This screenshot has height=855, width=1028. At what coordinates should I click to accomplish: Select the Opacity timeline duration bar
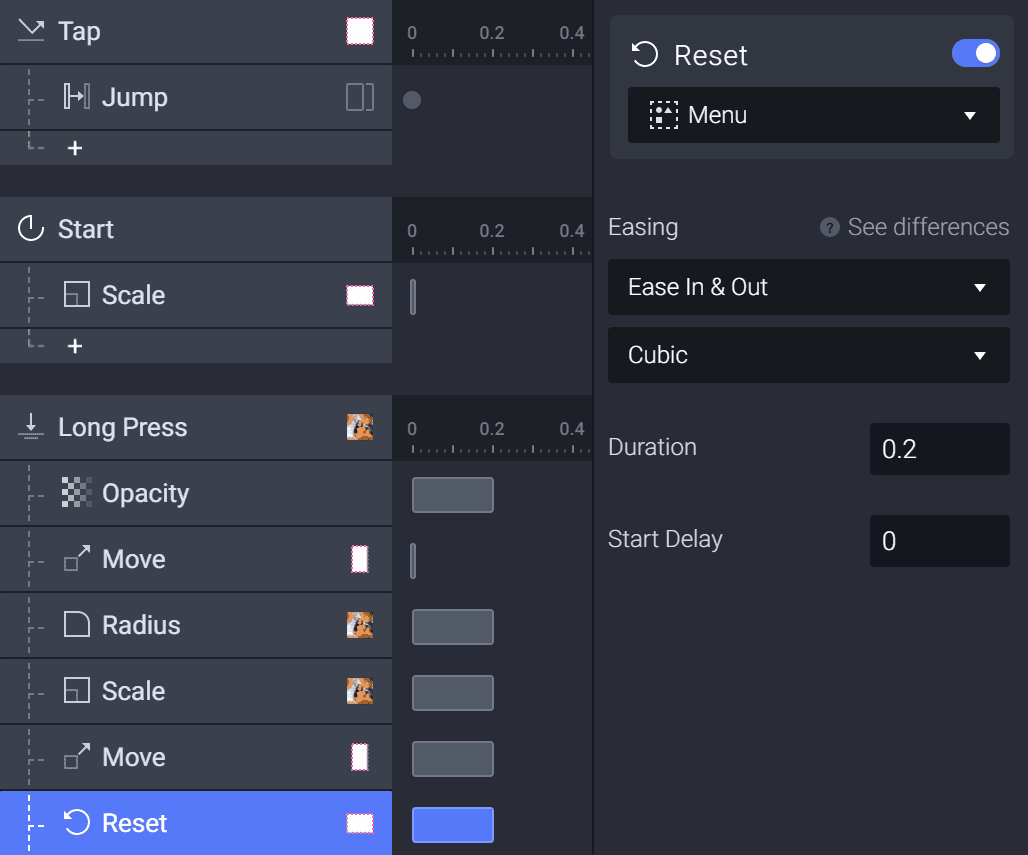[x=453, y=495]
